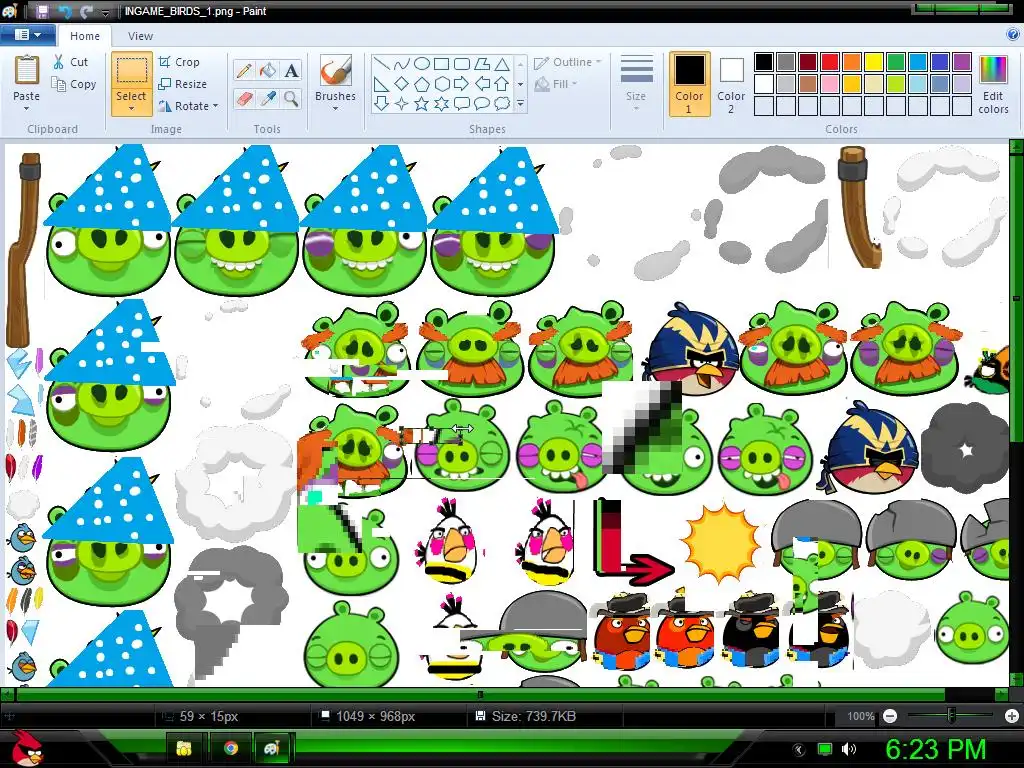The width and height of the screenshot is (1024, 768).
Task: Open Customize Quick Access Toolbar arrow
Action: pyautogui.click(x=106, y=12)
